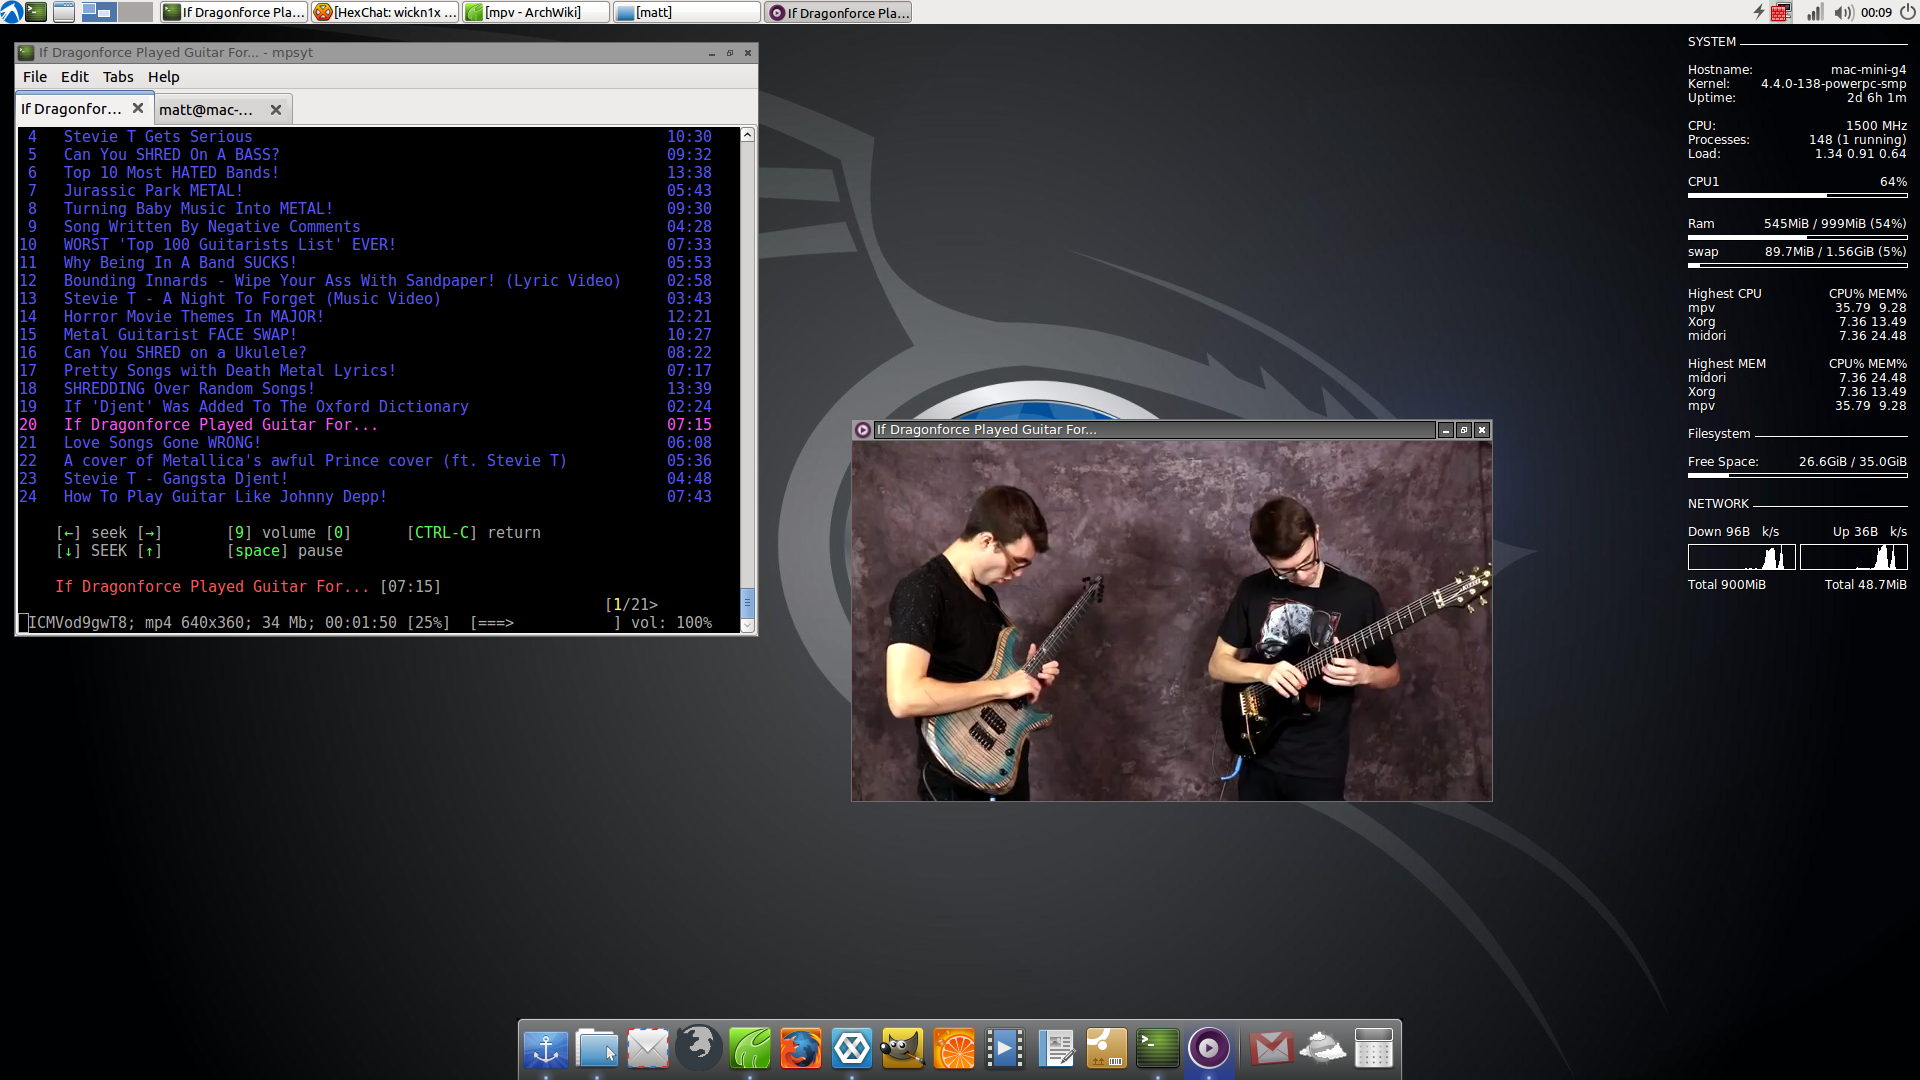Screen dimensions: 1920x1080
Task: Switch to second workspace in pager
Action: [135, 12]
